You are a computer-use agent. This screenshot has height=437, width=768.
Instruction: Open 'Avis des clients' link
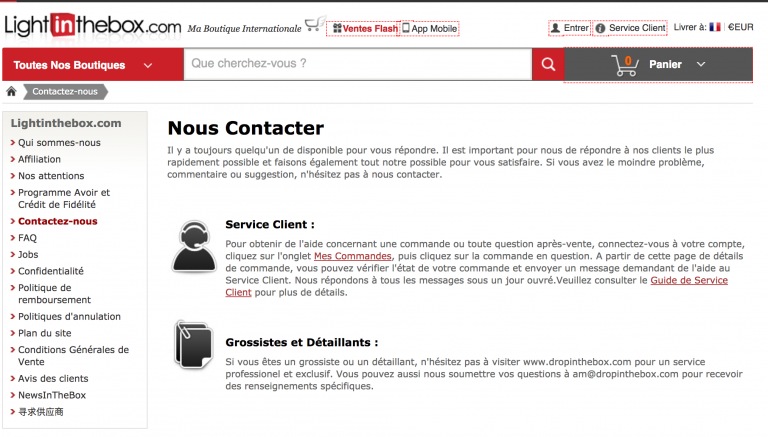point(53,379)
